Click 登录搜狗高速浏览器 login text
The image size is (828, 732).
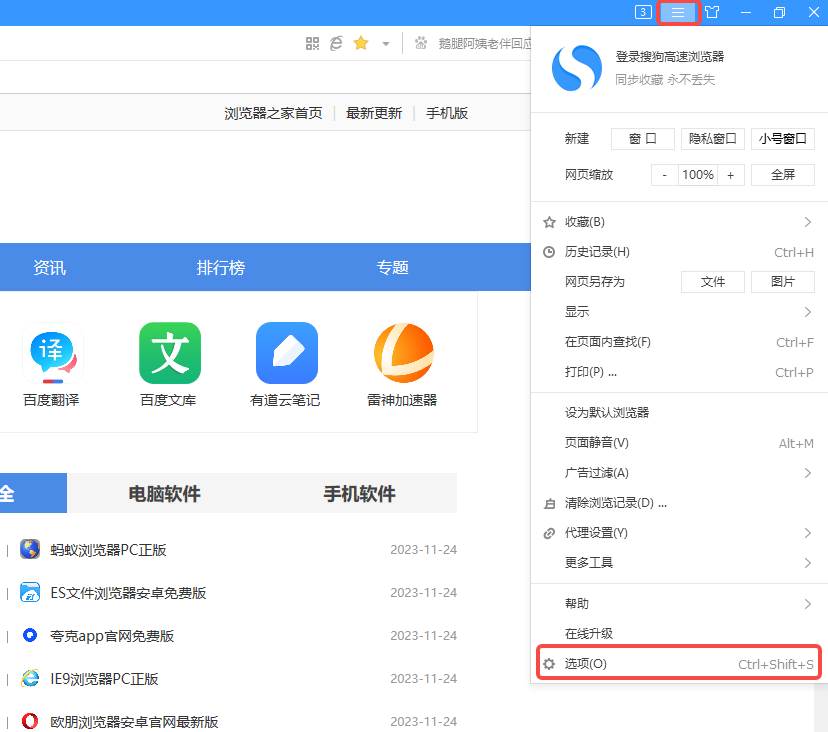tap(670, 57)
